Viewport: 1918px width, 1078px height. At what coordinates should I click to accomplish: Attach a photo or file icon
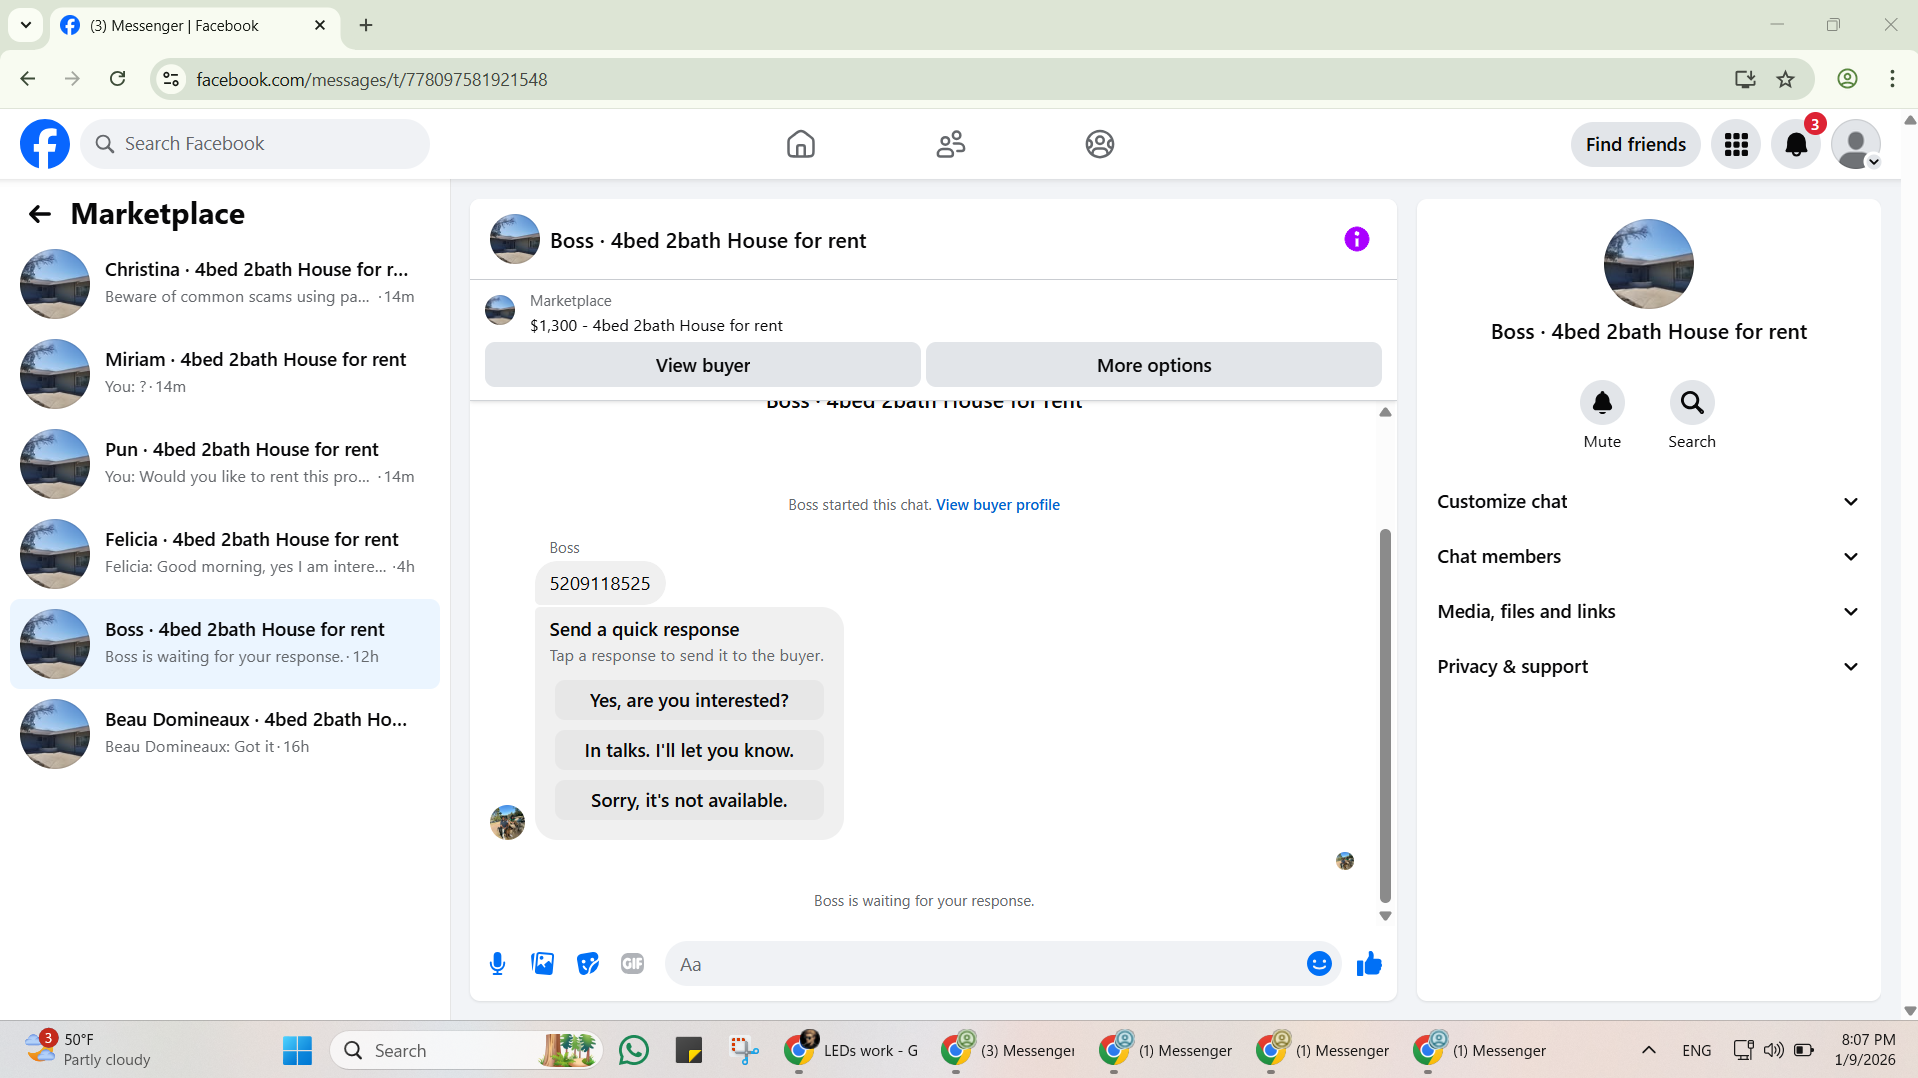tap(542, 964)
